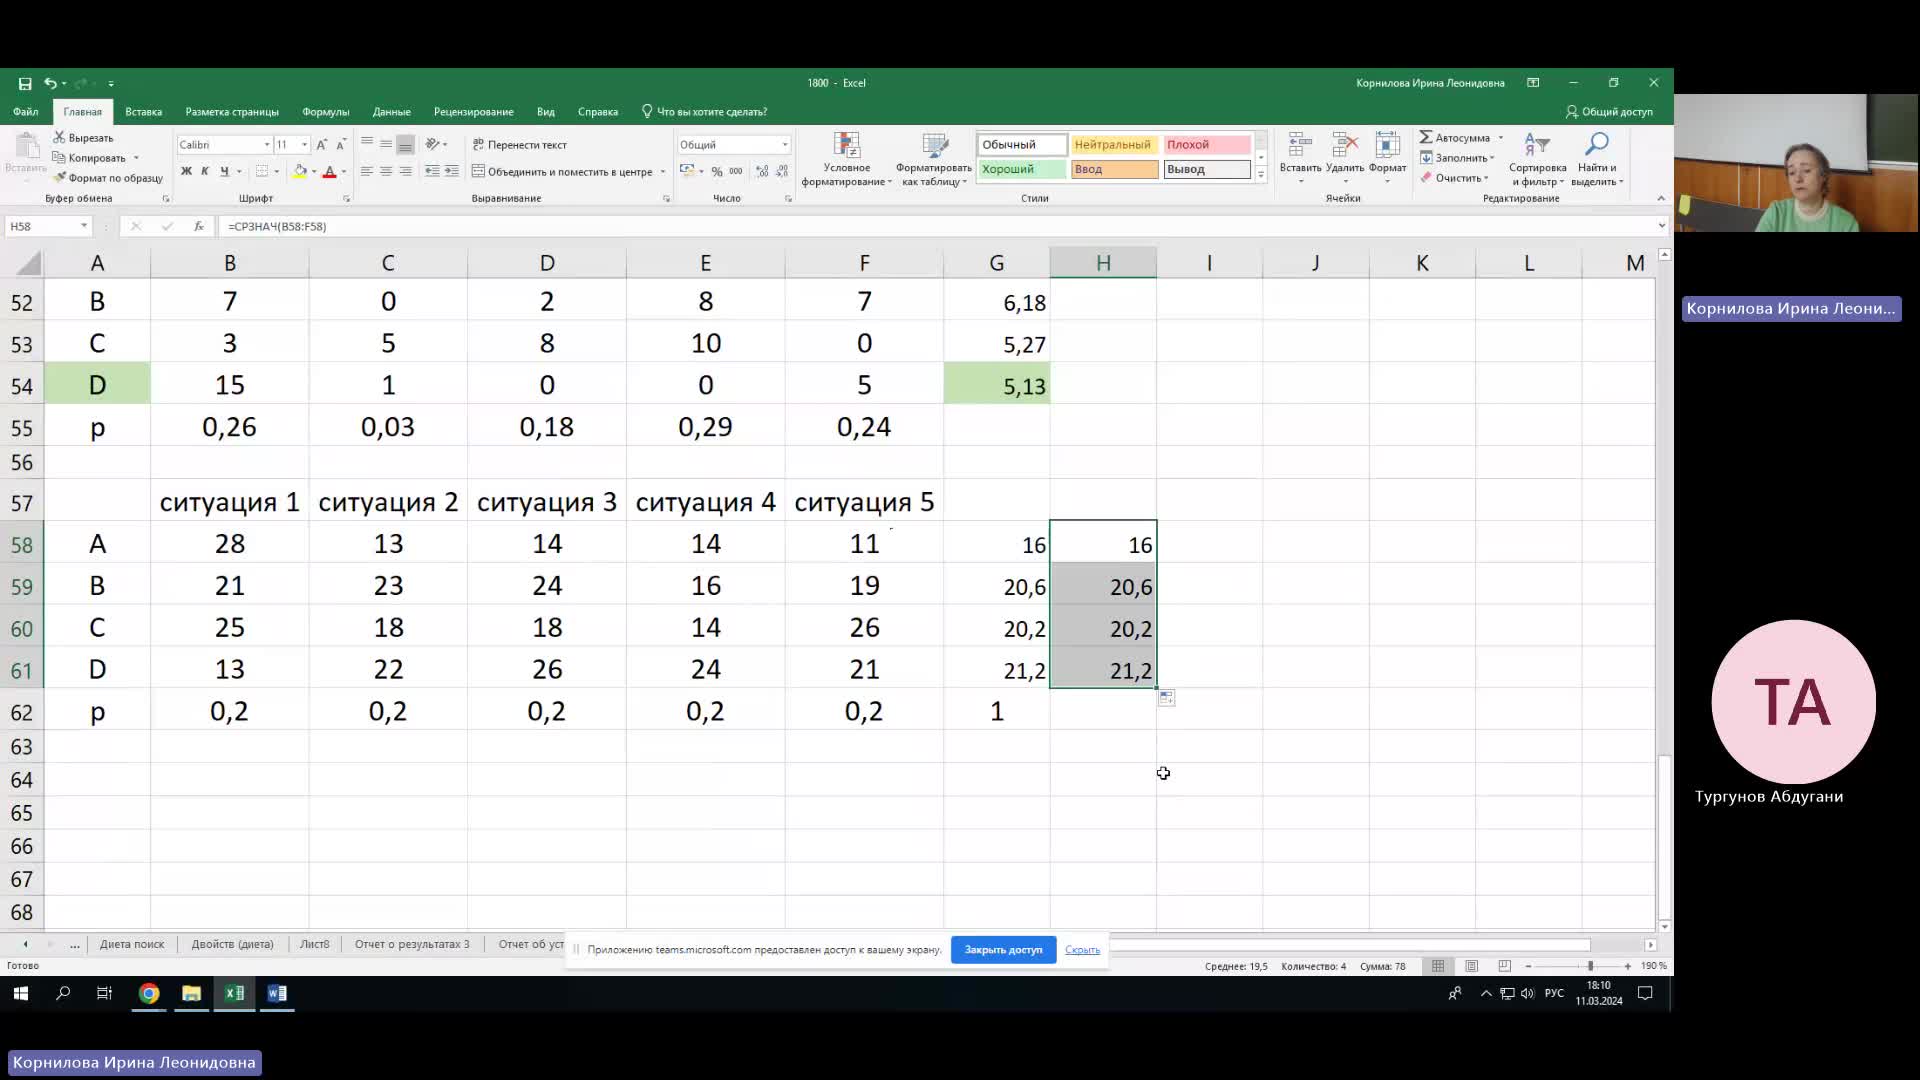
Task: Open the Общий number format dropdown
Action: [x=785, y=145]
